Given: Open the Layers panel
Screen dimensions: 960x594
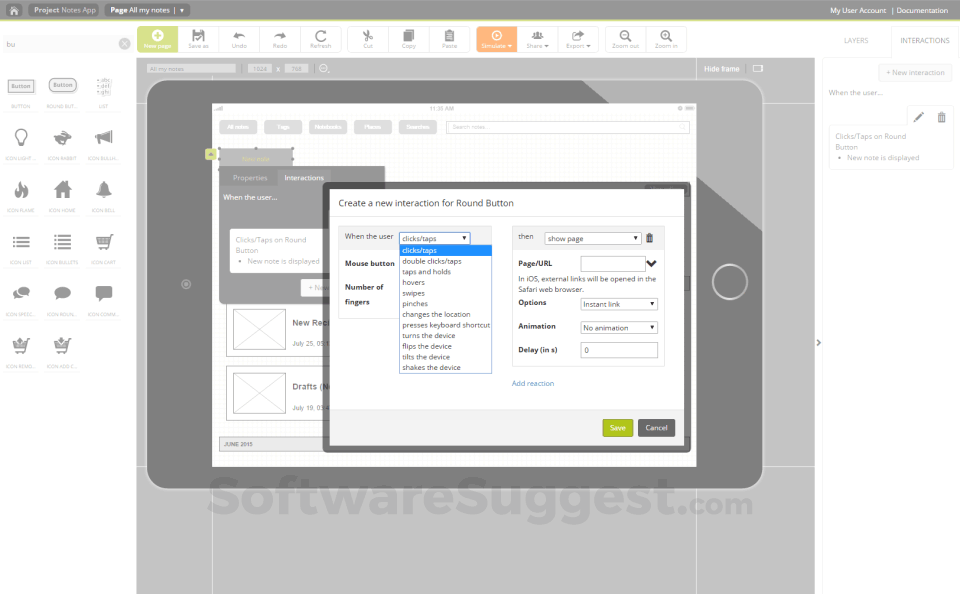Looking at the screenshot, I should pos(856,40).
